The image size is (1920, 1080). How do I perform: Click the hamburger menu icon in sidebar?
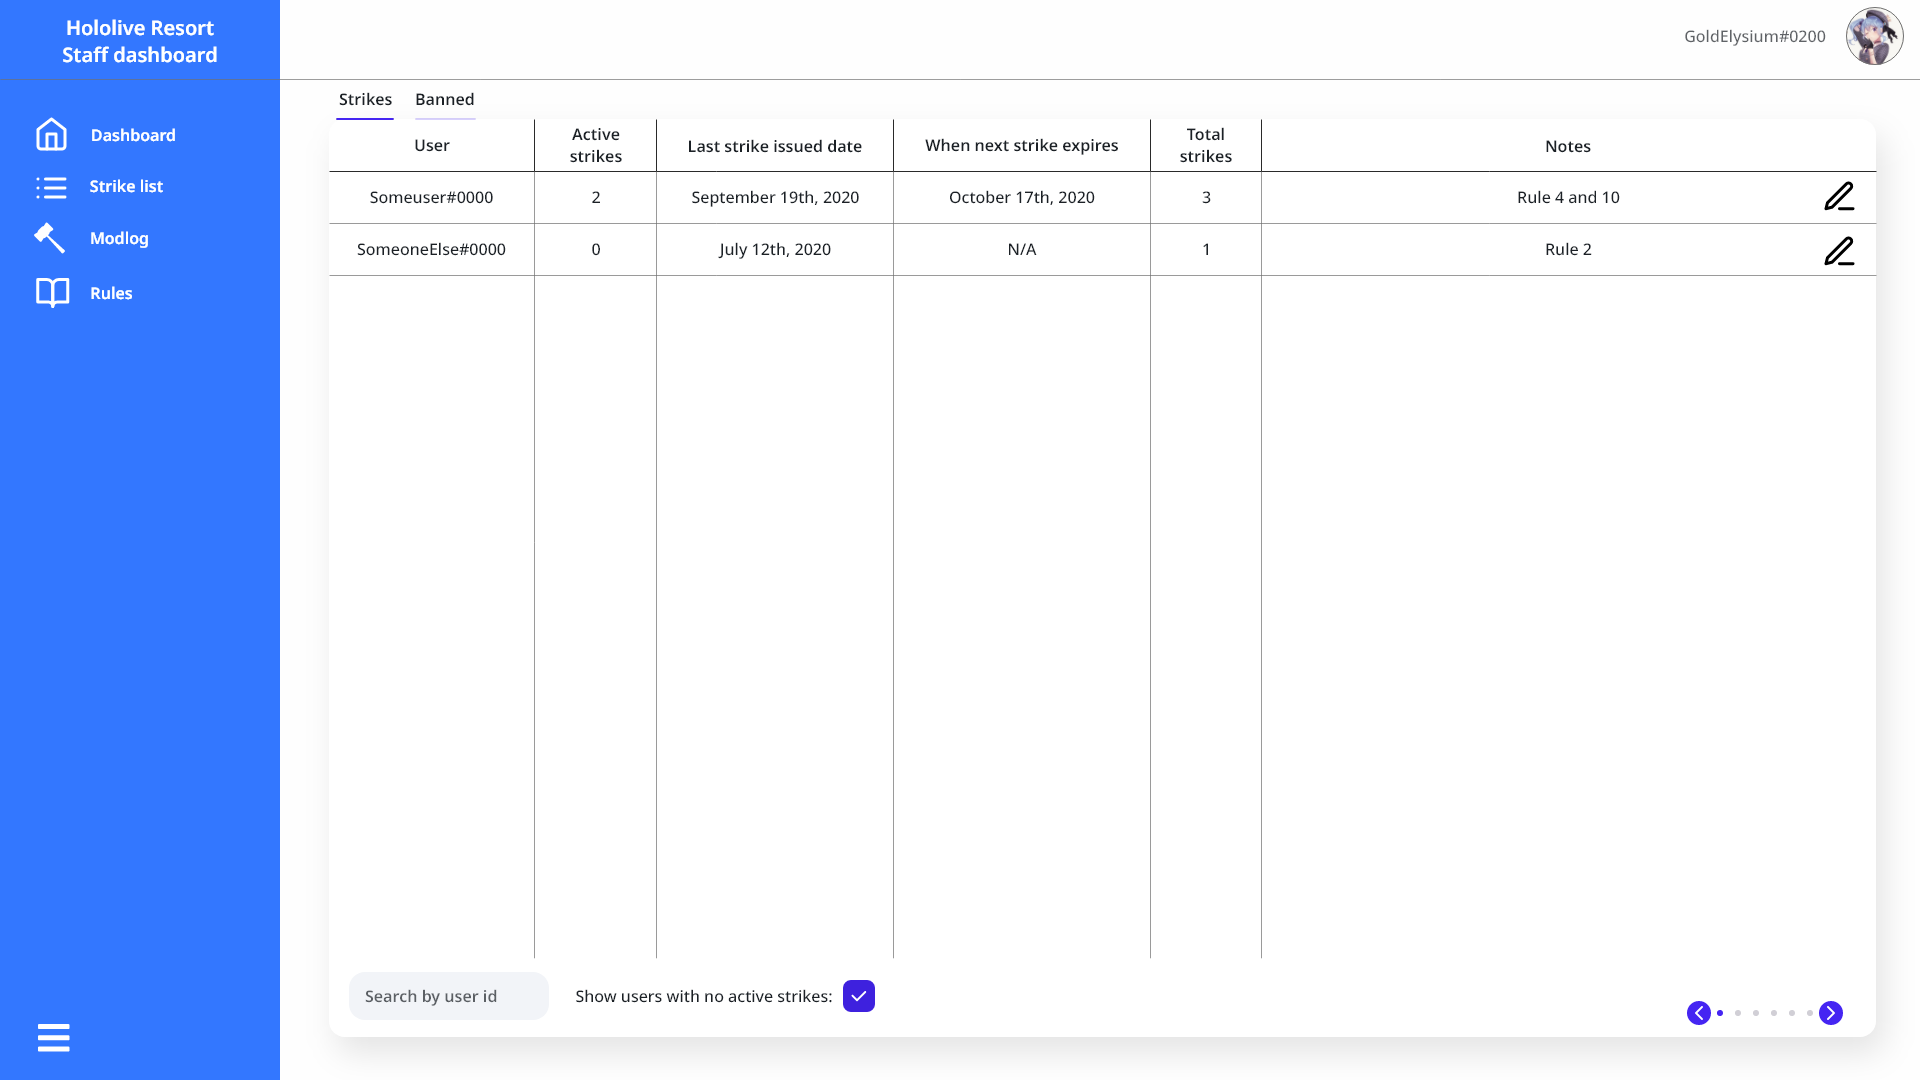(54, 1038)
